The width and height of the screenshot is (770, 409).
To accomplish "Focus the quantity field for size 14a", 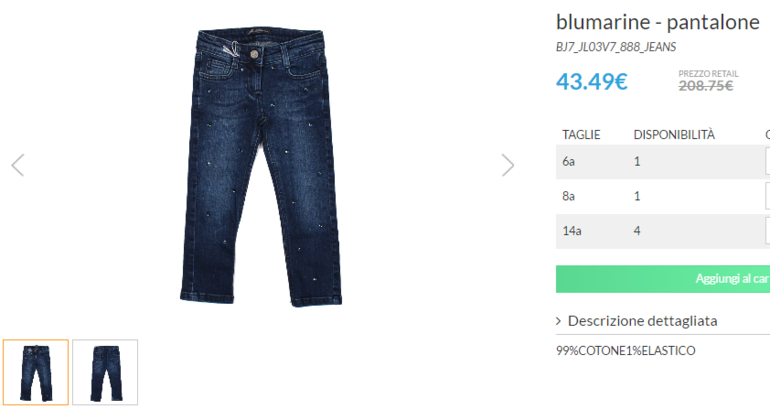I will pos(768,231).
